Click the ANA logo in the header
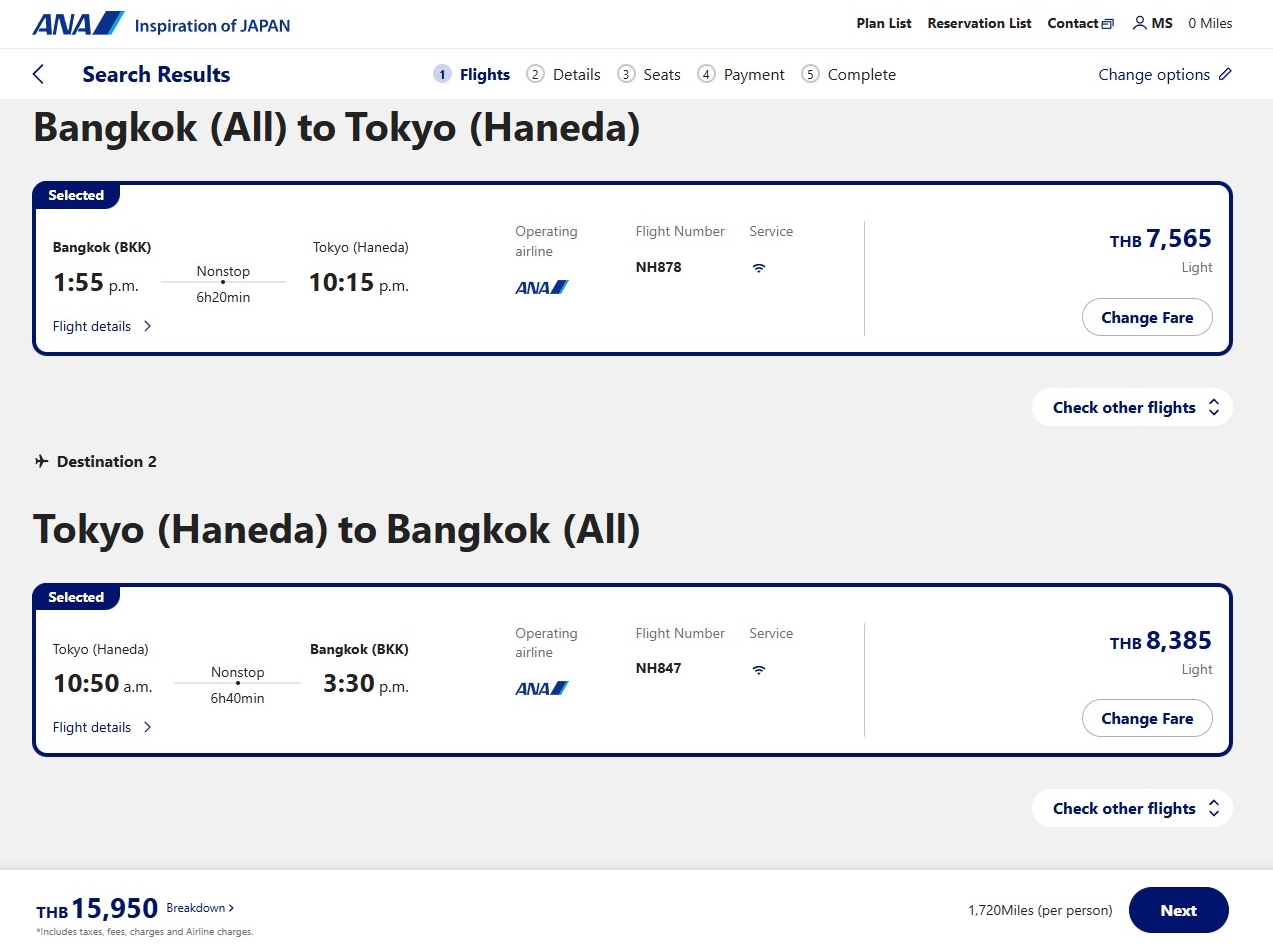 [x=78, y=23]
